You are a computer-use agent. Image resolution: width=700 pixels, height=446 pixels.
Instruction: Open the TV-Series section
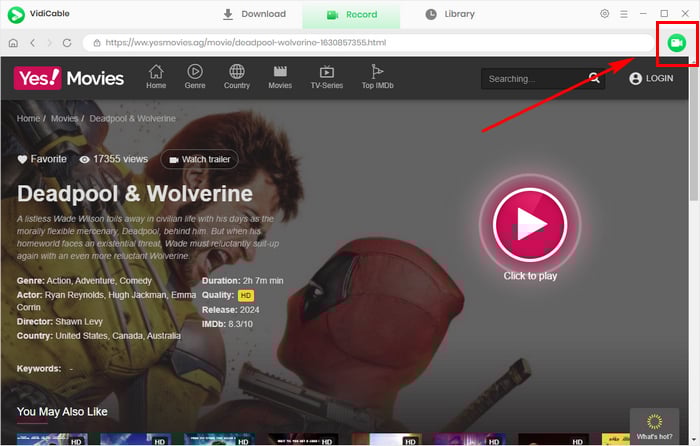327,77
